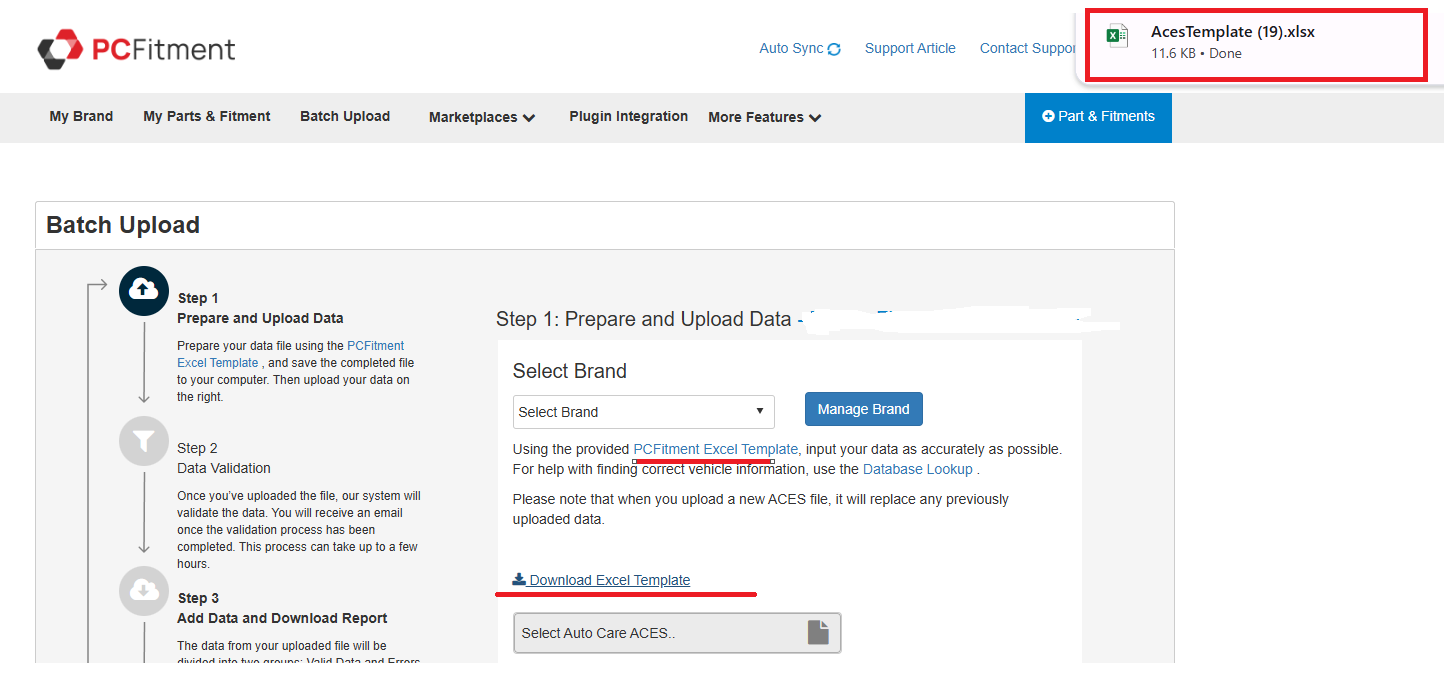
Task: Go to My Parts & Fitment
Action: coord(207,117)
